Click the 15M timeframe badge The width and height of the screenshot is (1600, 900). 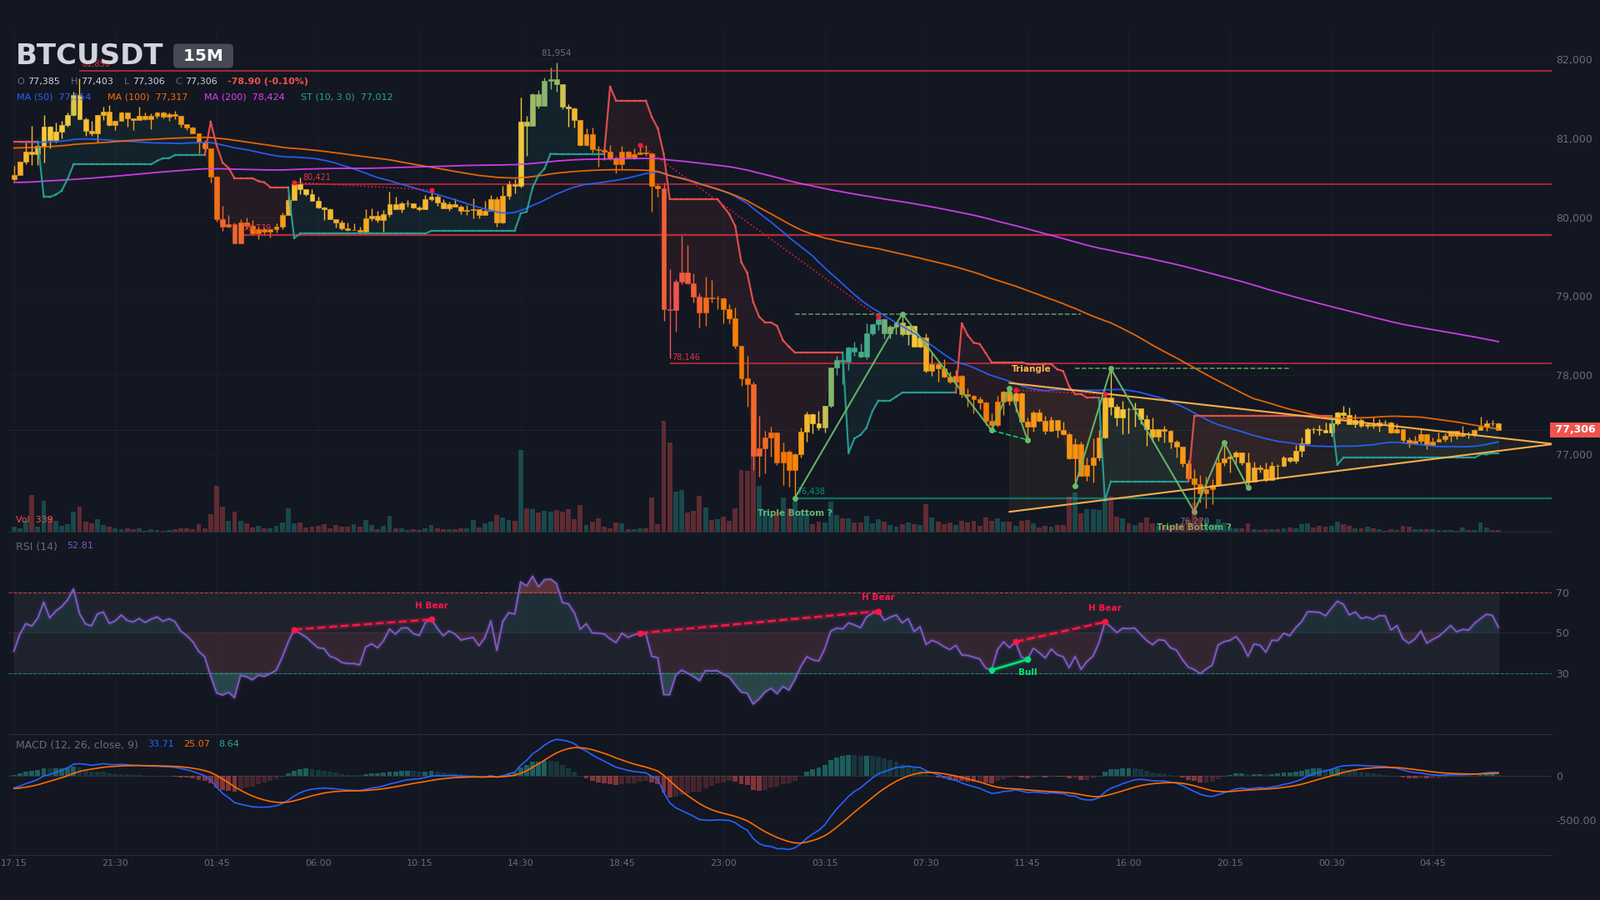point(203,56)
